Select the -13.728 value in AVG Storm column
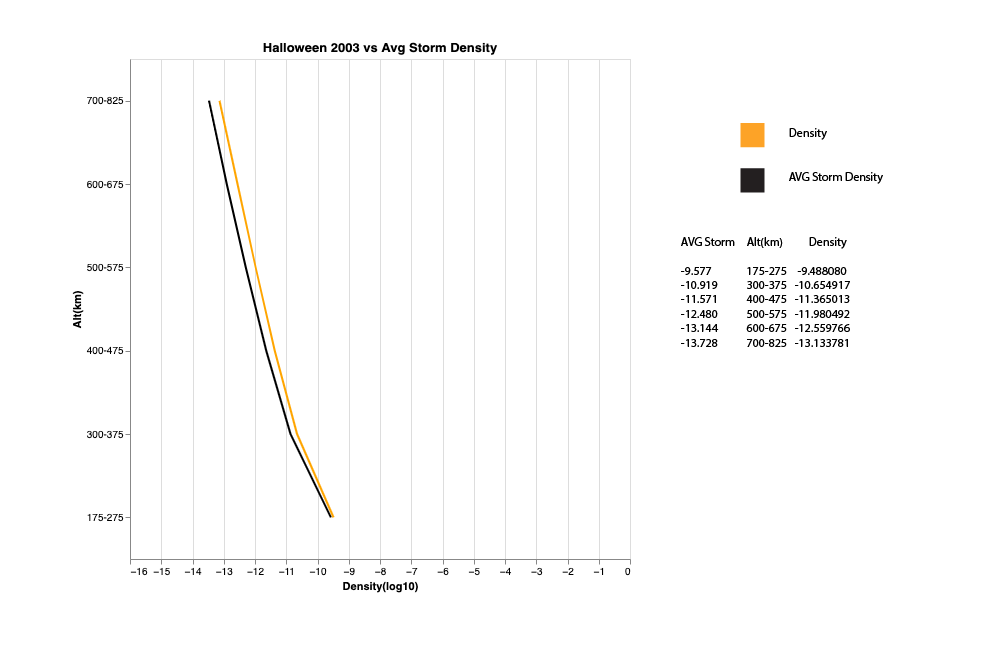The width and height of the screenshot is (1007, 666). (x=699, y=343)
